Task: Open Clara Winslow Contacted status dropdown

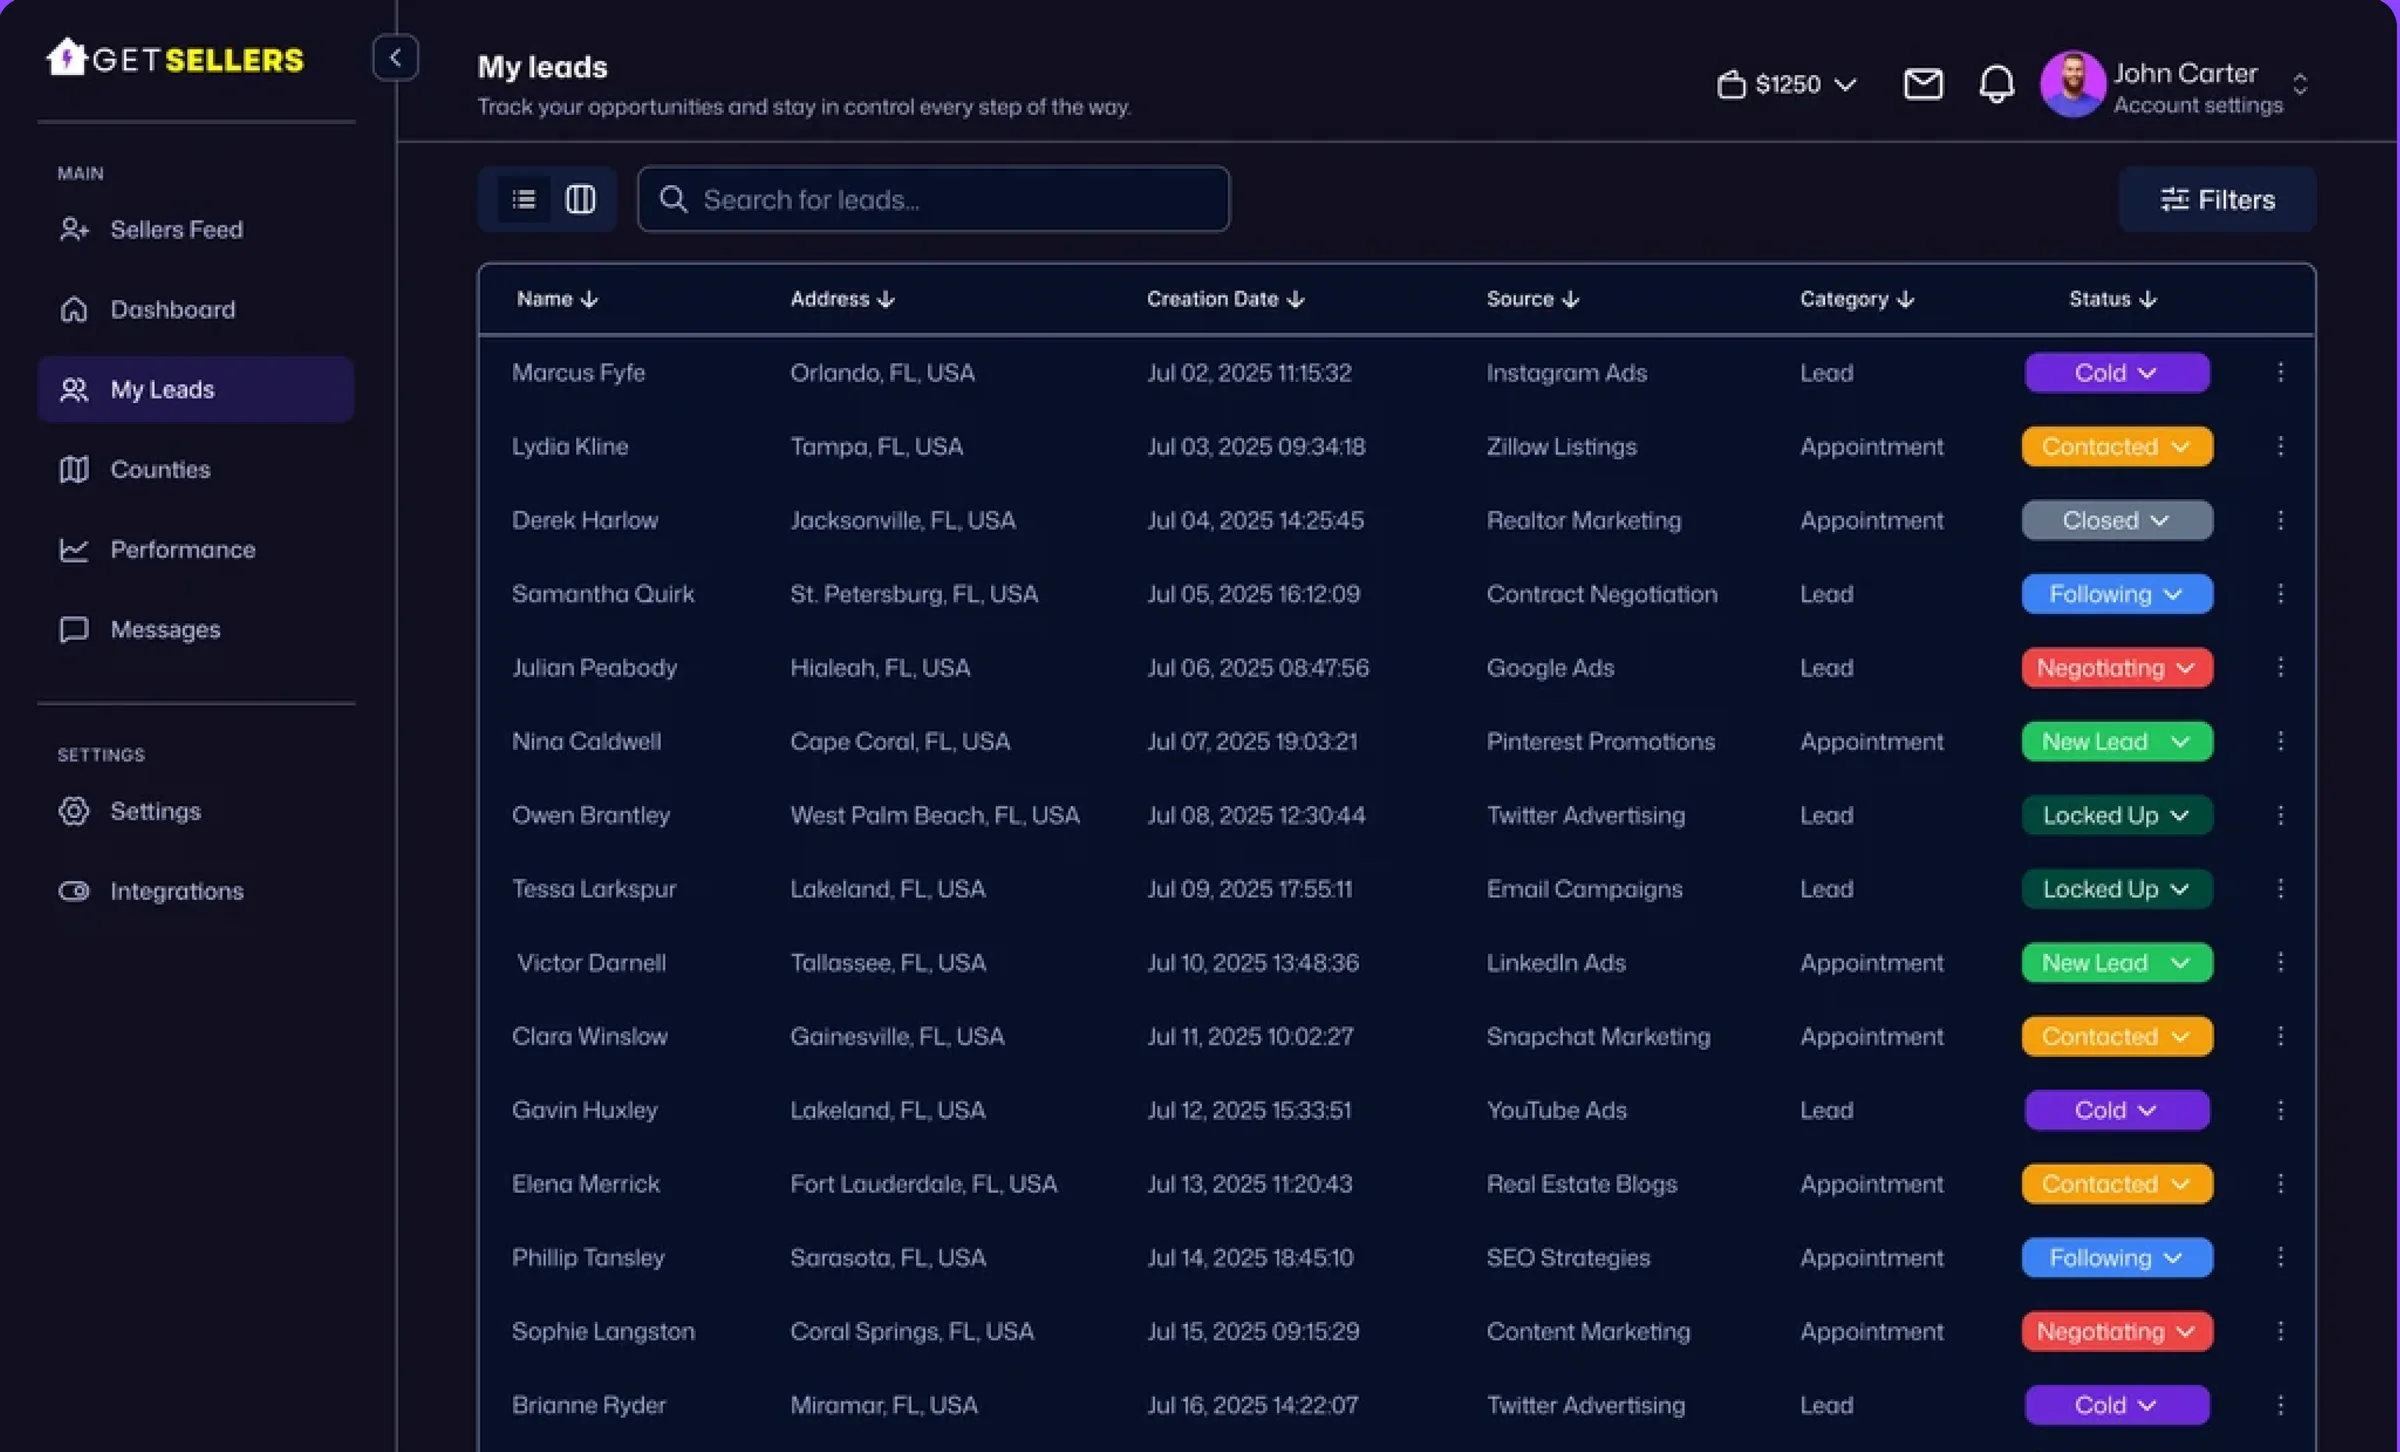Action: 2116,1036
